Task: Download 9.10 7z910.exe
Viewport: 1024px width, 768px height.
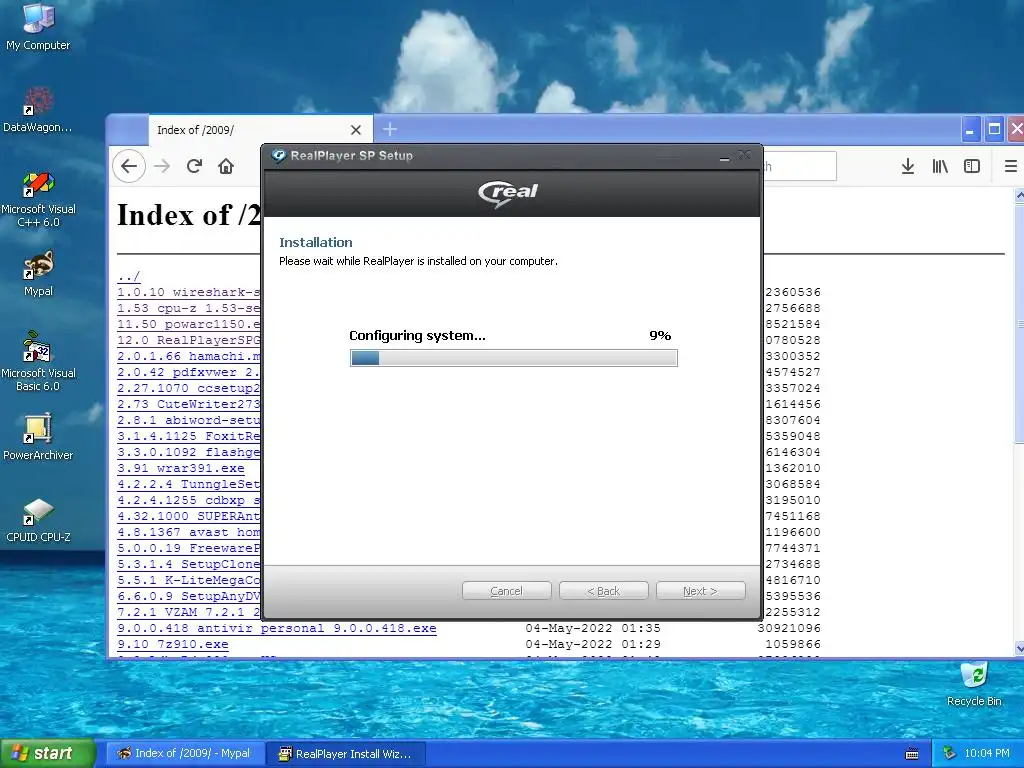Action: 173,644
